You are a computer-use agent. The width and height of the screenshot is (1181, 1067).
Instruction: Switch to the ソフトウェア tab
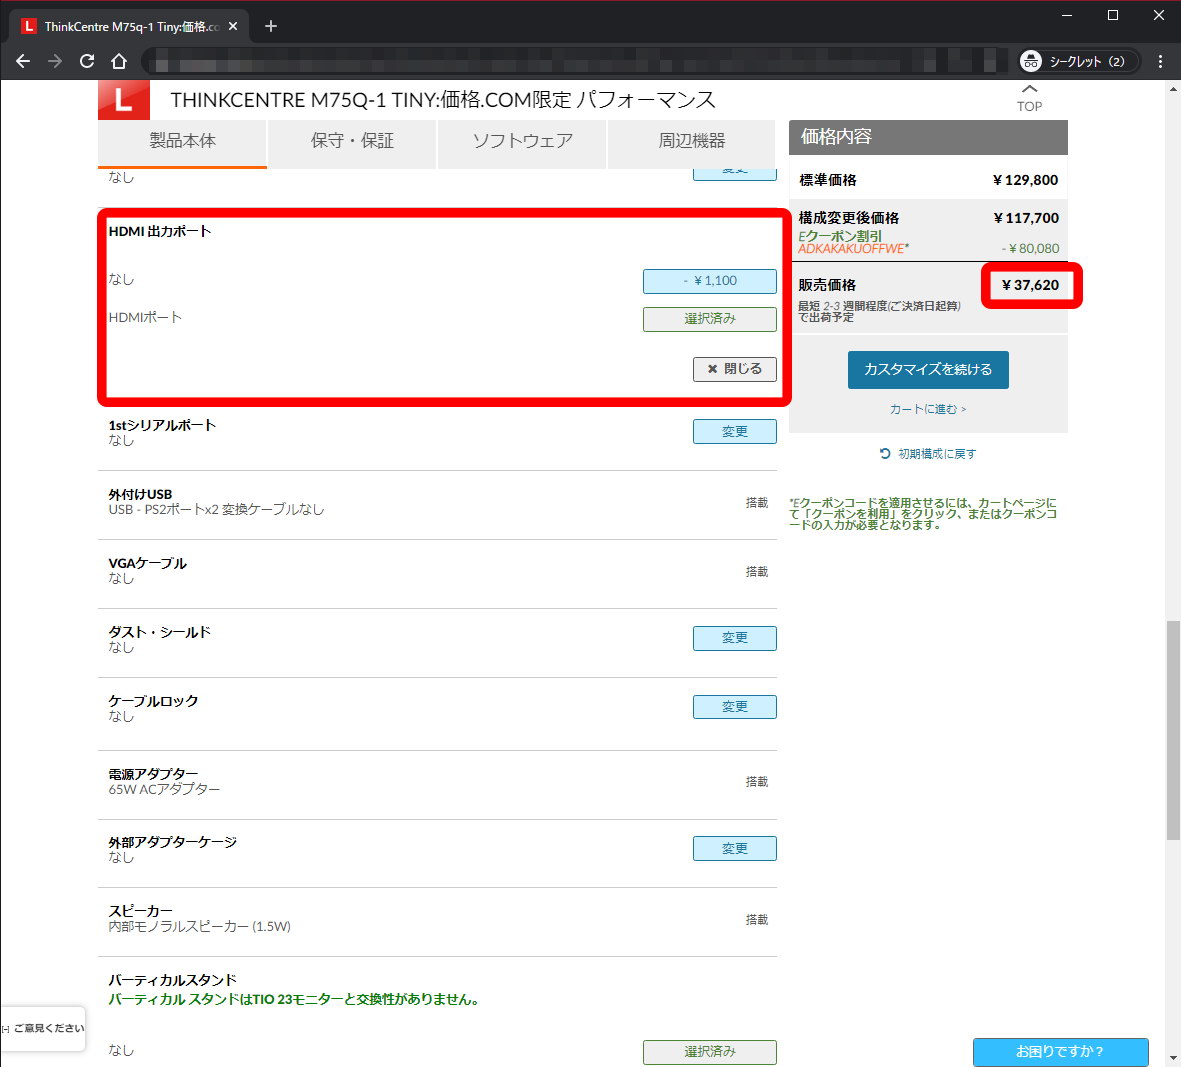tap(522, 142)
